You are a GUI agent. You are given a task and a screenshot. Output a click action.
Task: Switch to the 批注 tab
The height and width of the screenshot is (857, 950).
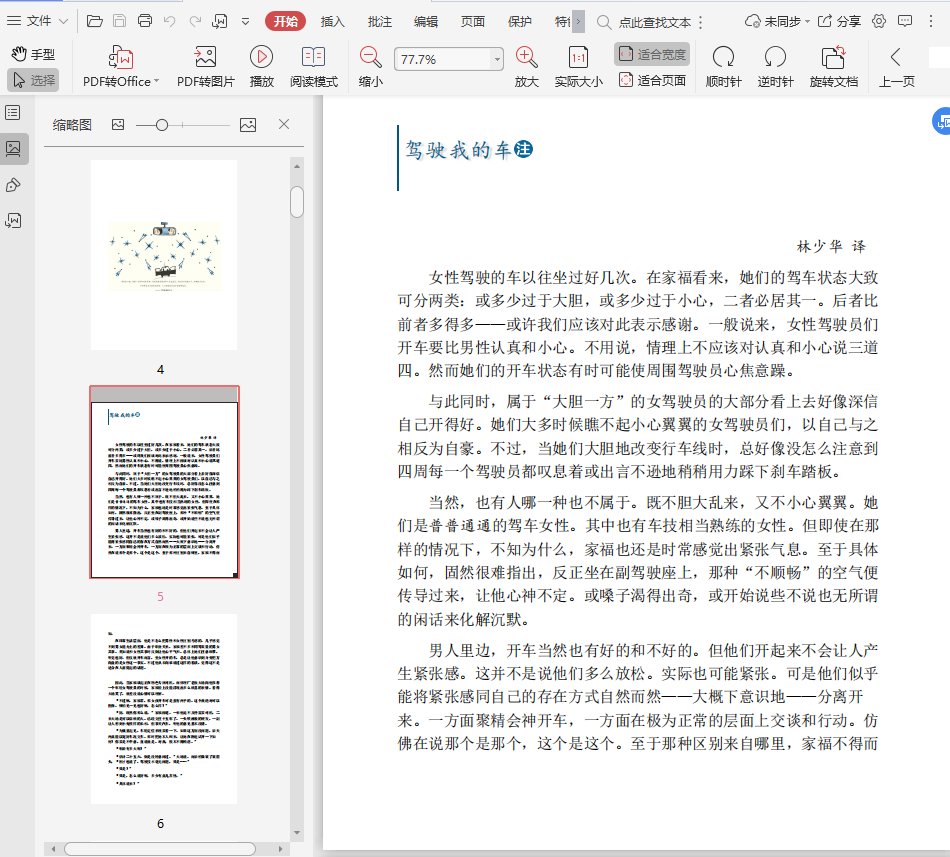click(379, 22)
